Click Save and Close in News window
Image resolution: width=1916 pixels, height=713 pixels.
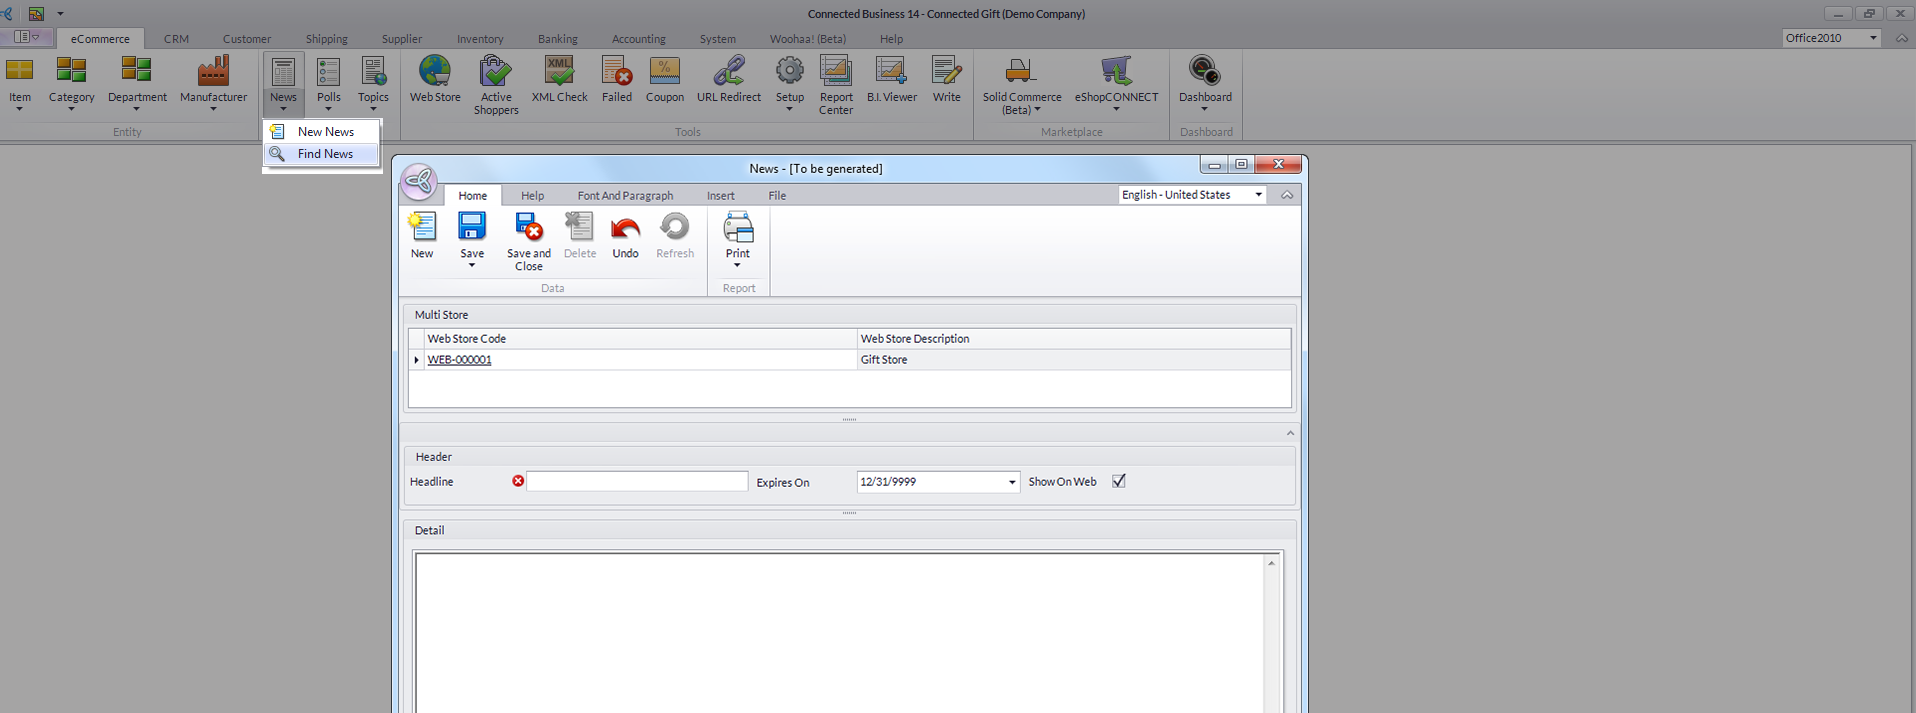click(x=528, y=241)
